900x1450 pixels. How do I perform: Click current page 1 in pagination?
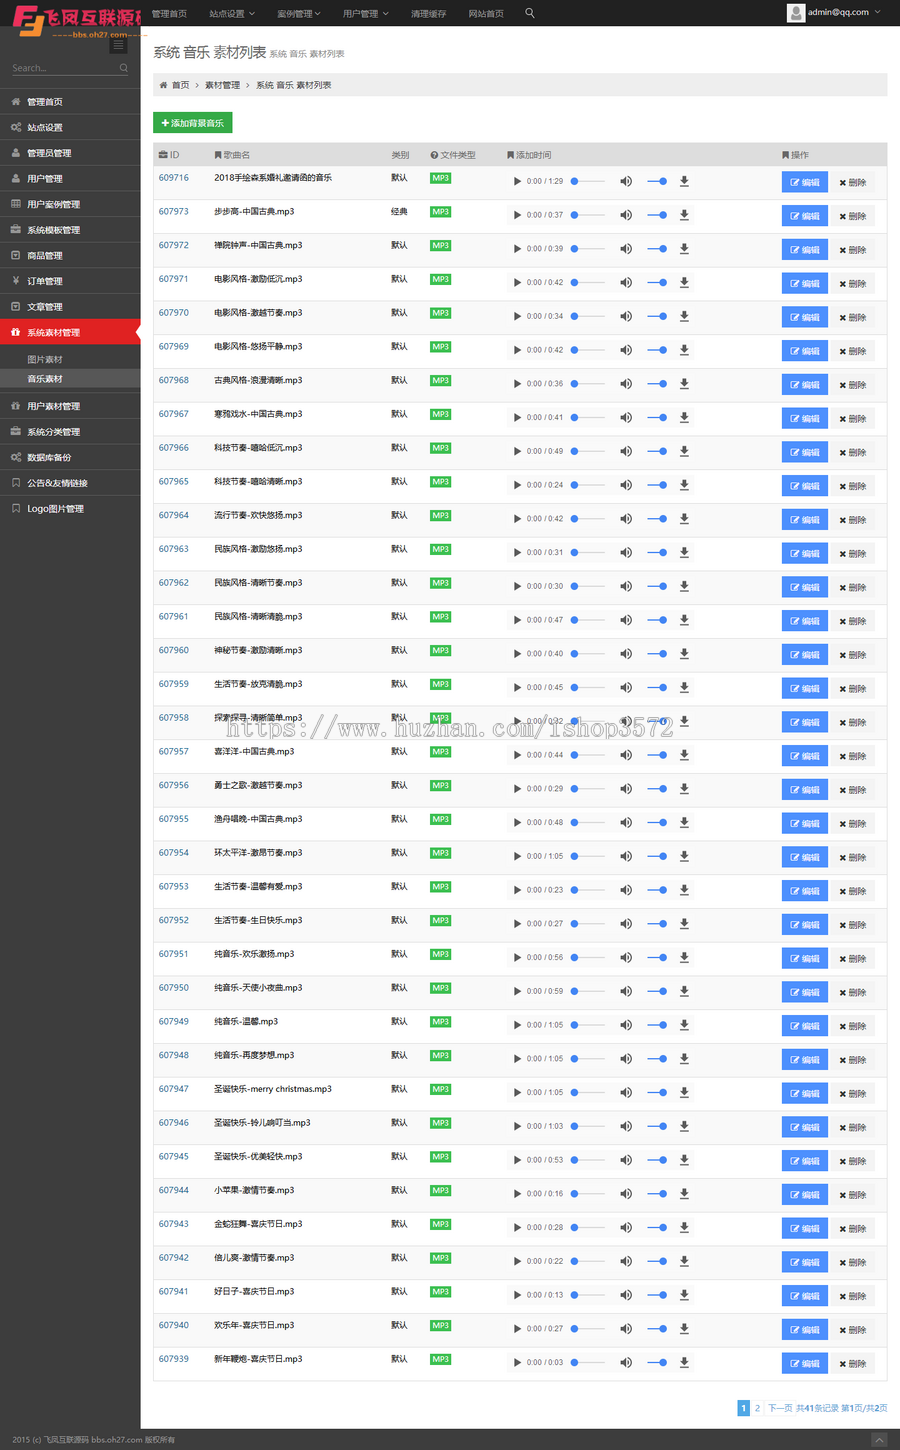pos(743,1408)
